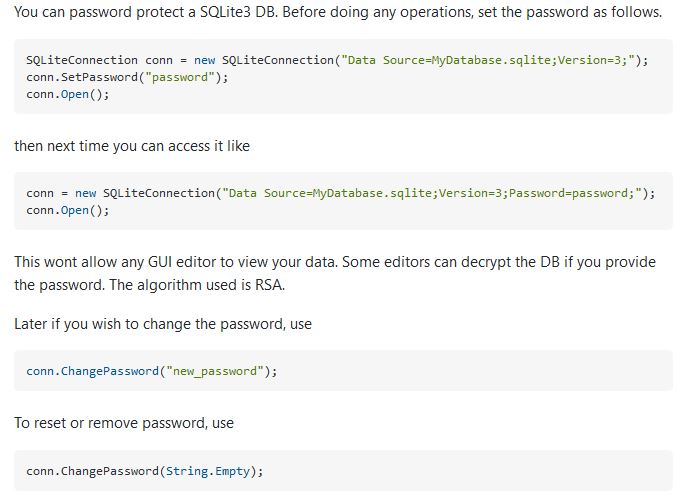Click "conn.ChangePassword" in the last code block

point(92,470)
